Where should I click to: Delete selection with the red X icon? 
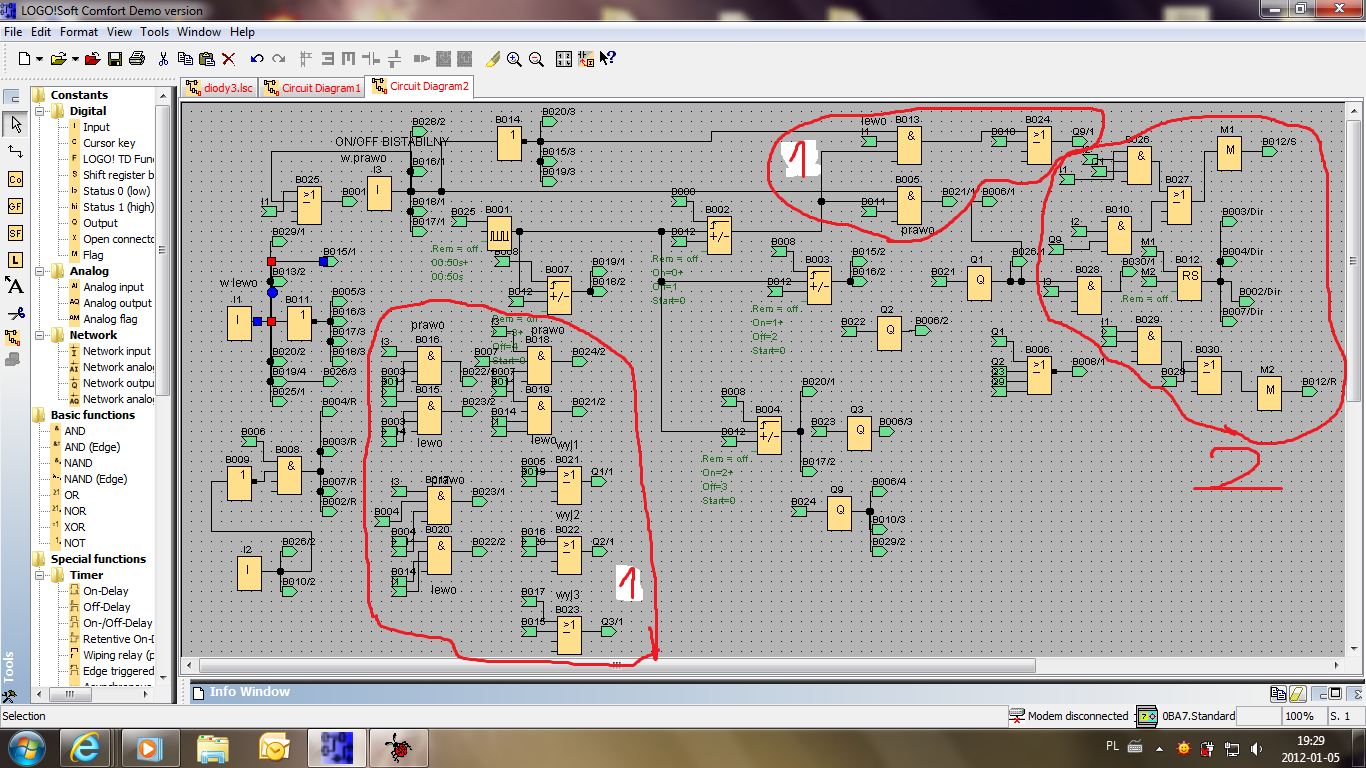coord(228,59)
